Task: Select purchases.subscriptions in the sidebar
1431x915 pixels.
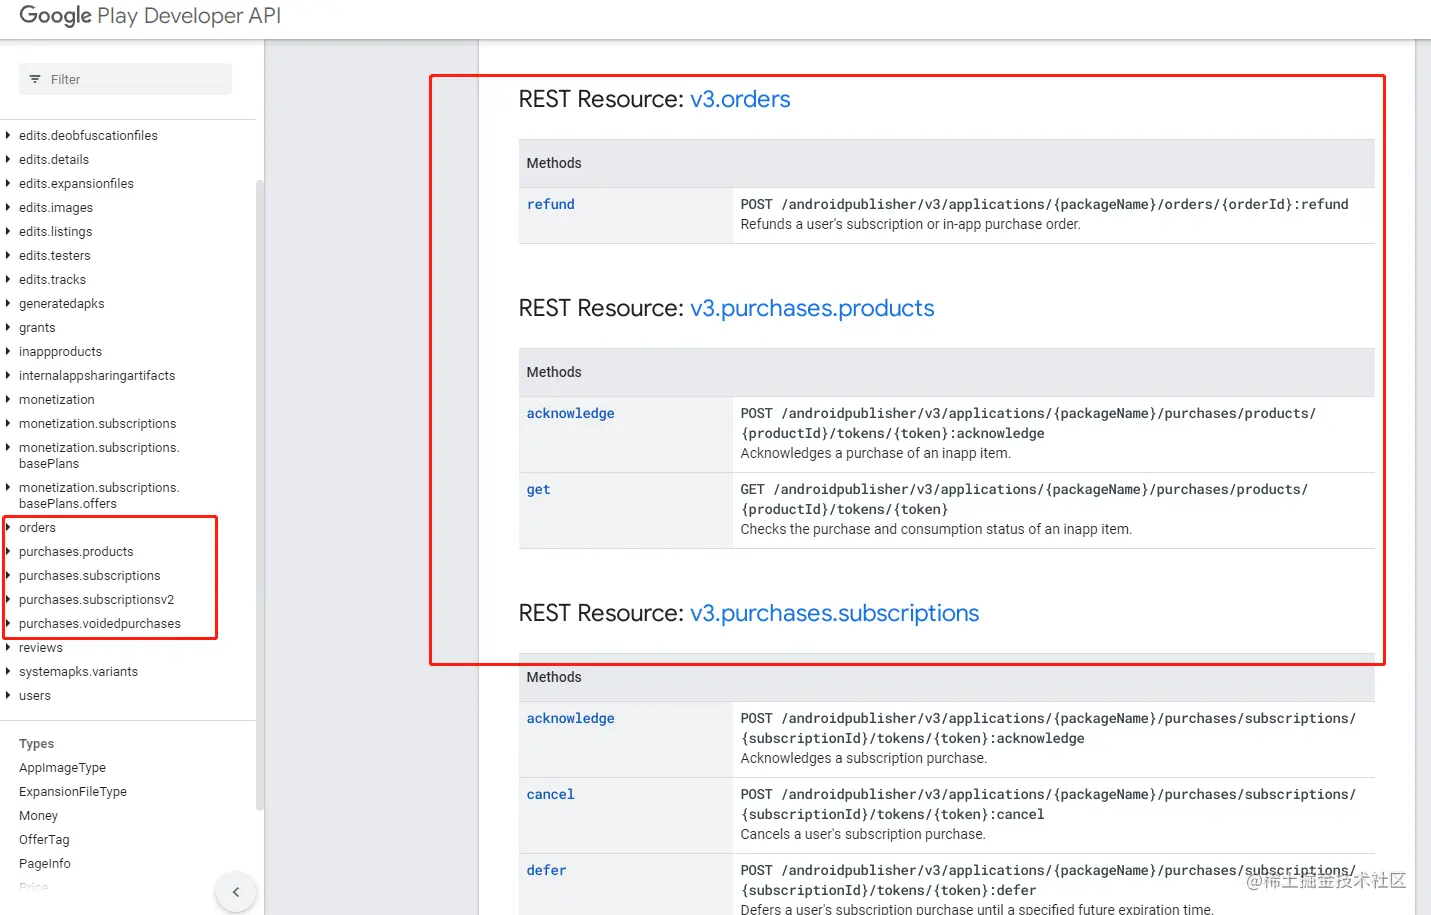Action: tap(89, 575)
